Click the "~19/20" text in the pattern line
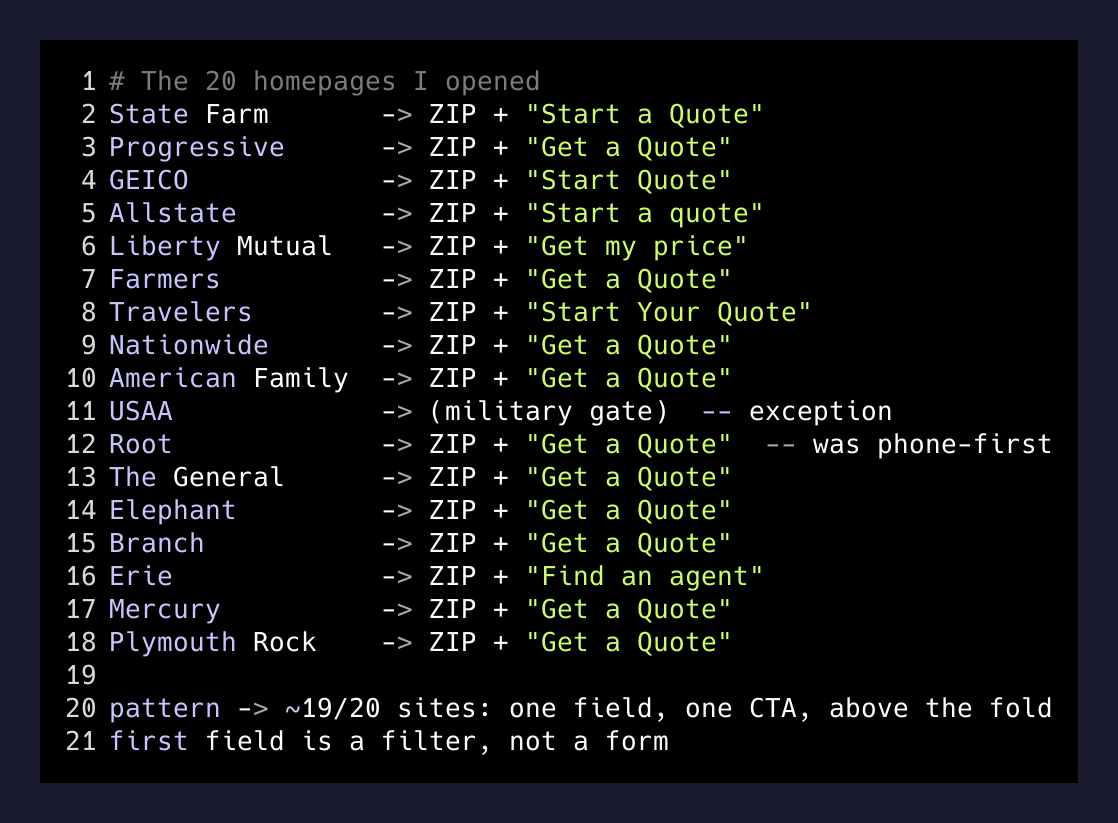Viewport: 1118px width, 823px height. 333,708
